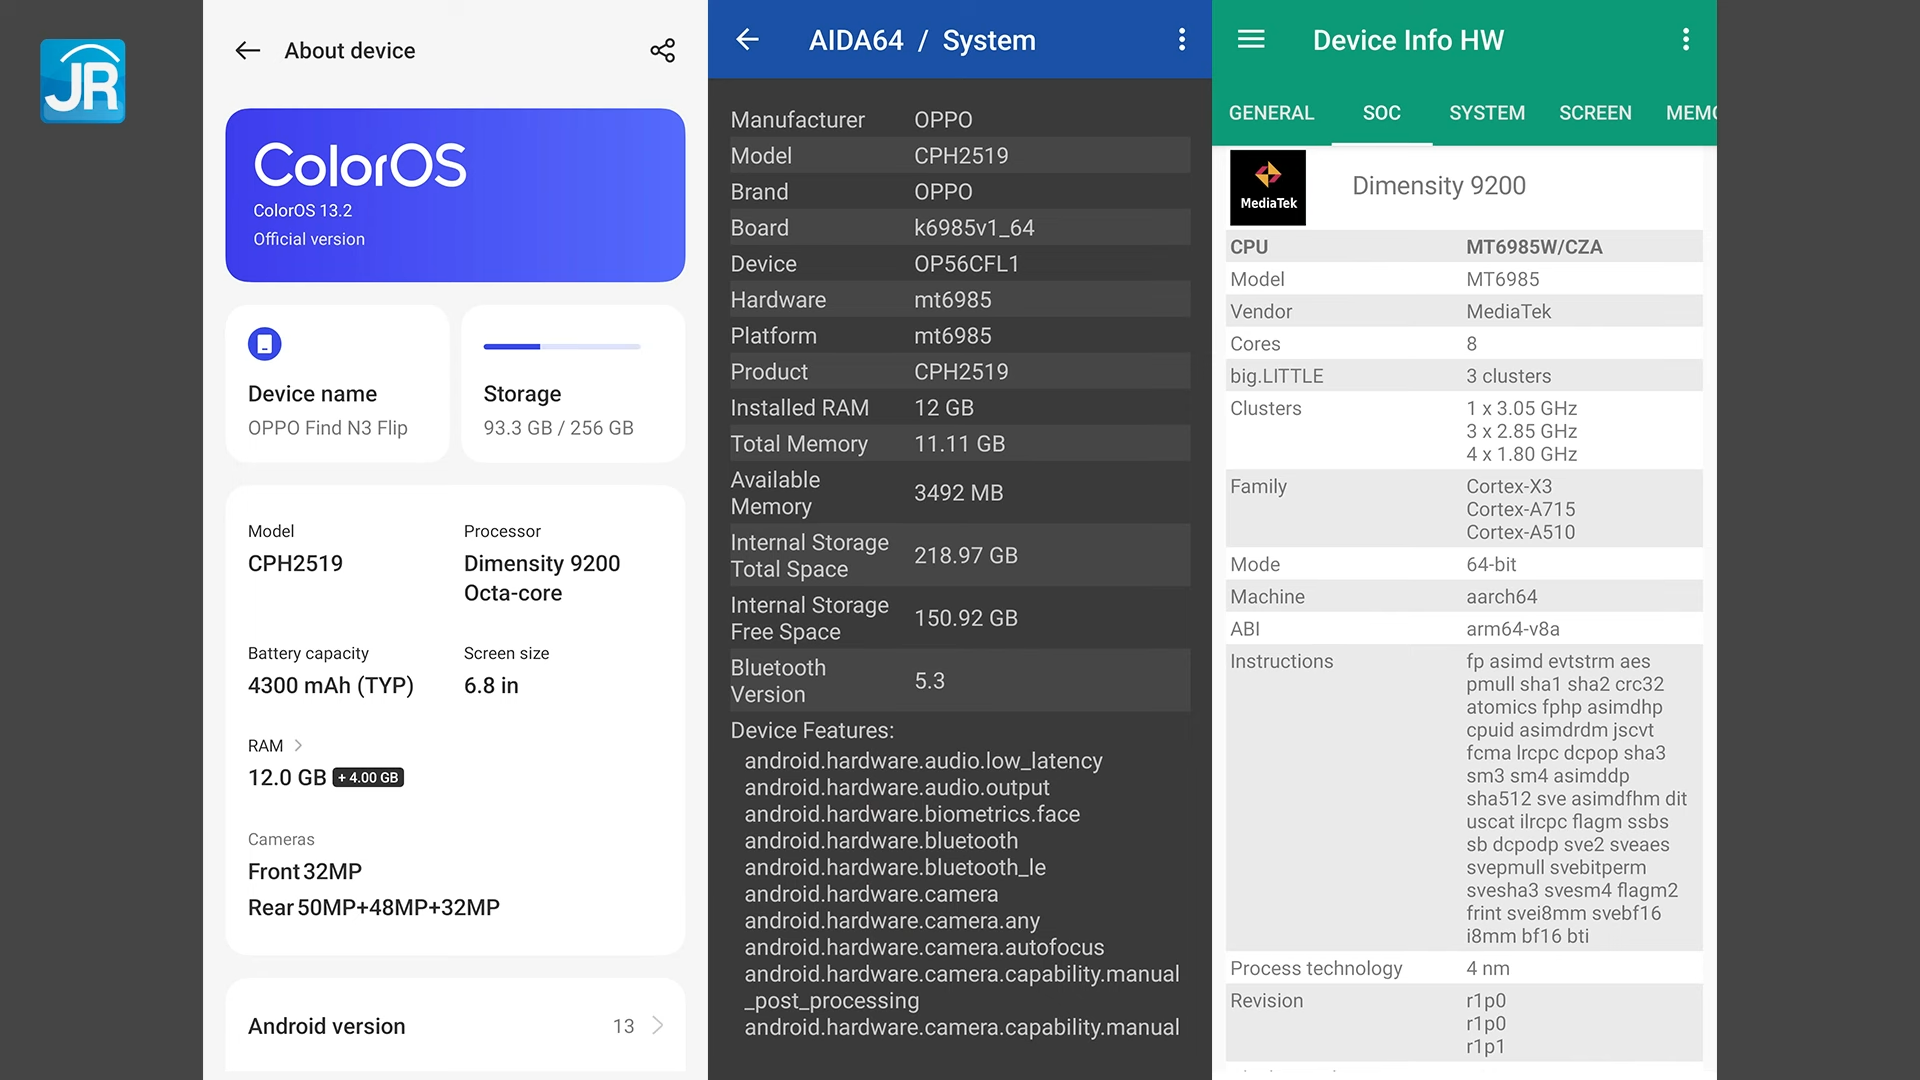Screen dimensions: 1920x1080
Task: Select the SOC tab
Action: tap(1381, 113)
